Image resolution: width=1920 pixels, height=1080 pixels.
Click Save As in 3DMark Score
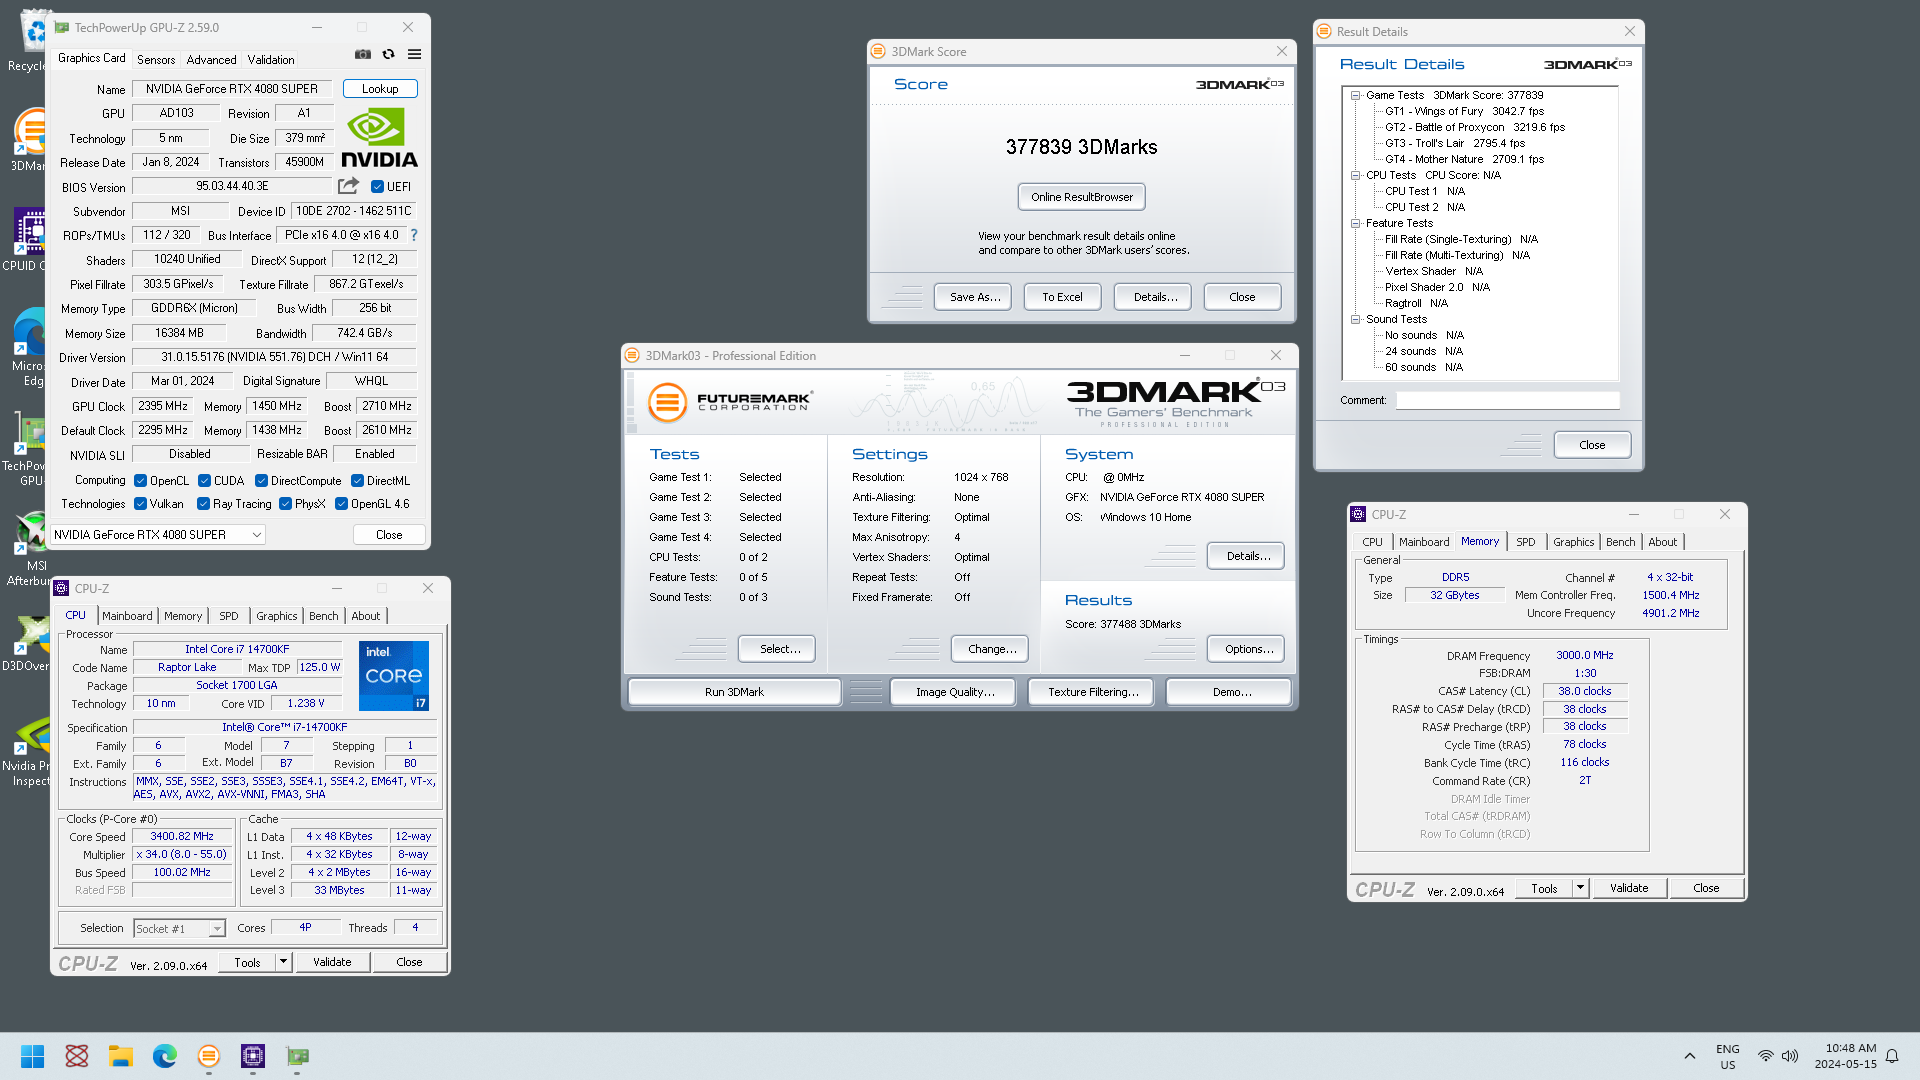point(974,297)
